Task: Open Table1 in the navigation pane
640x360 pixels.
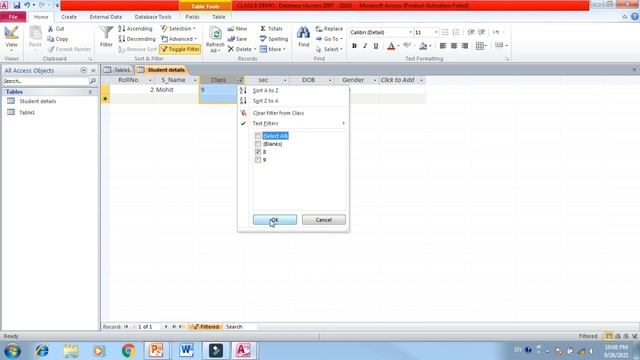Action: pyautogui.click(x=27, y=112)
